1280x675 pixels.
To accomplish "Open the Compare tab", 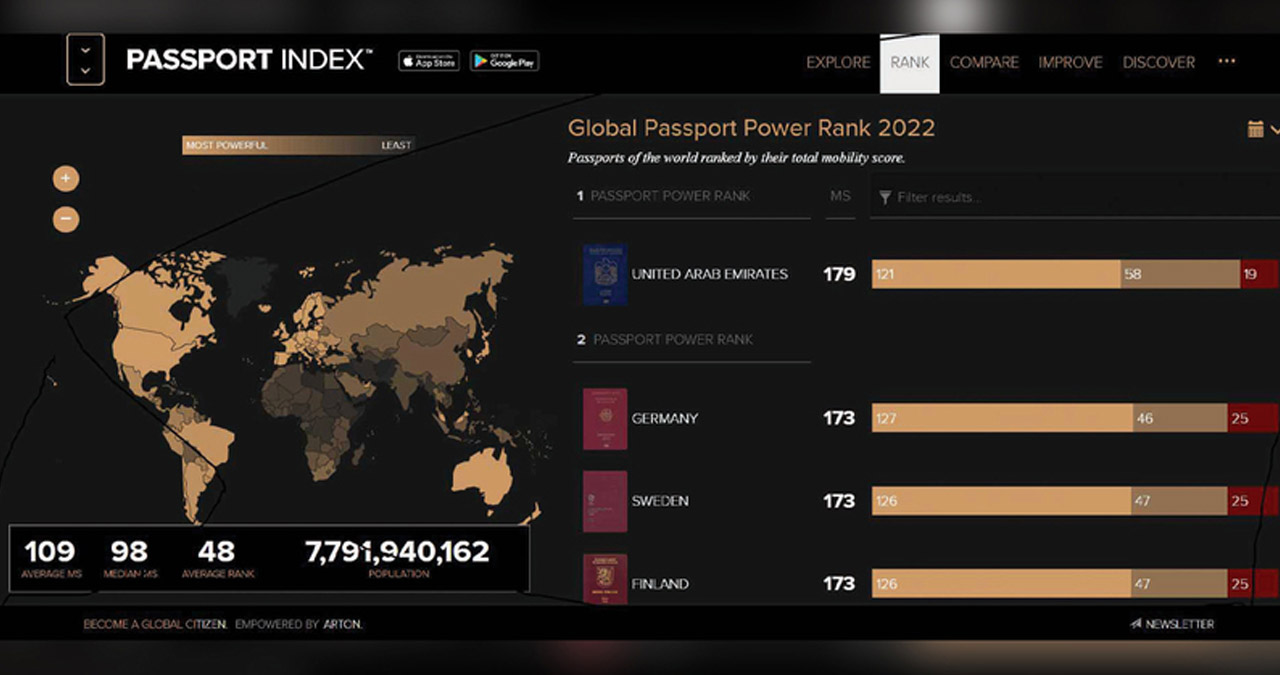I will pyautogui.click(x=984, y=62).
